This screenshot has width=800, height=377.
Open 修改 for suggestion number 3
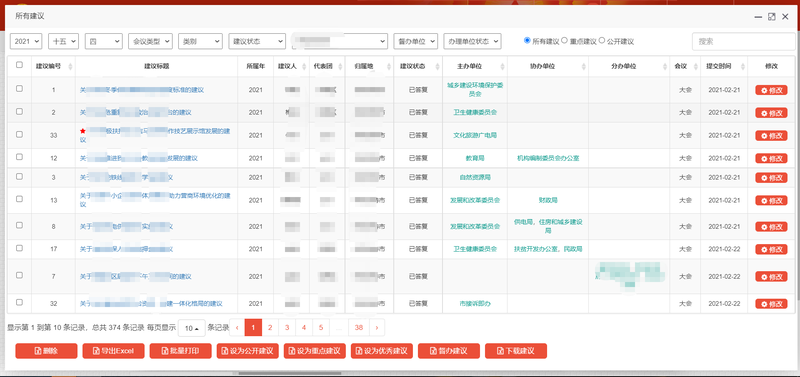coord(771,178)
